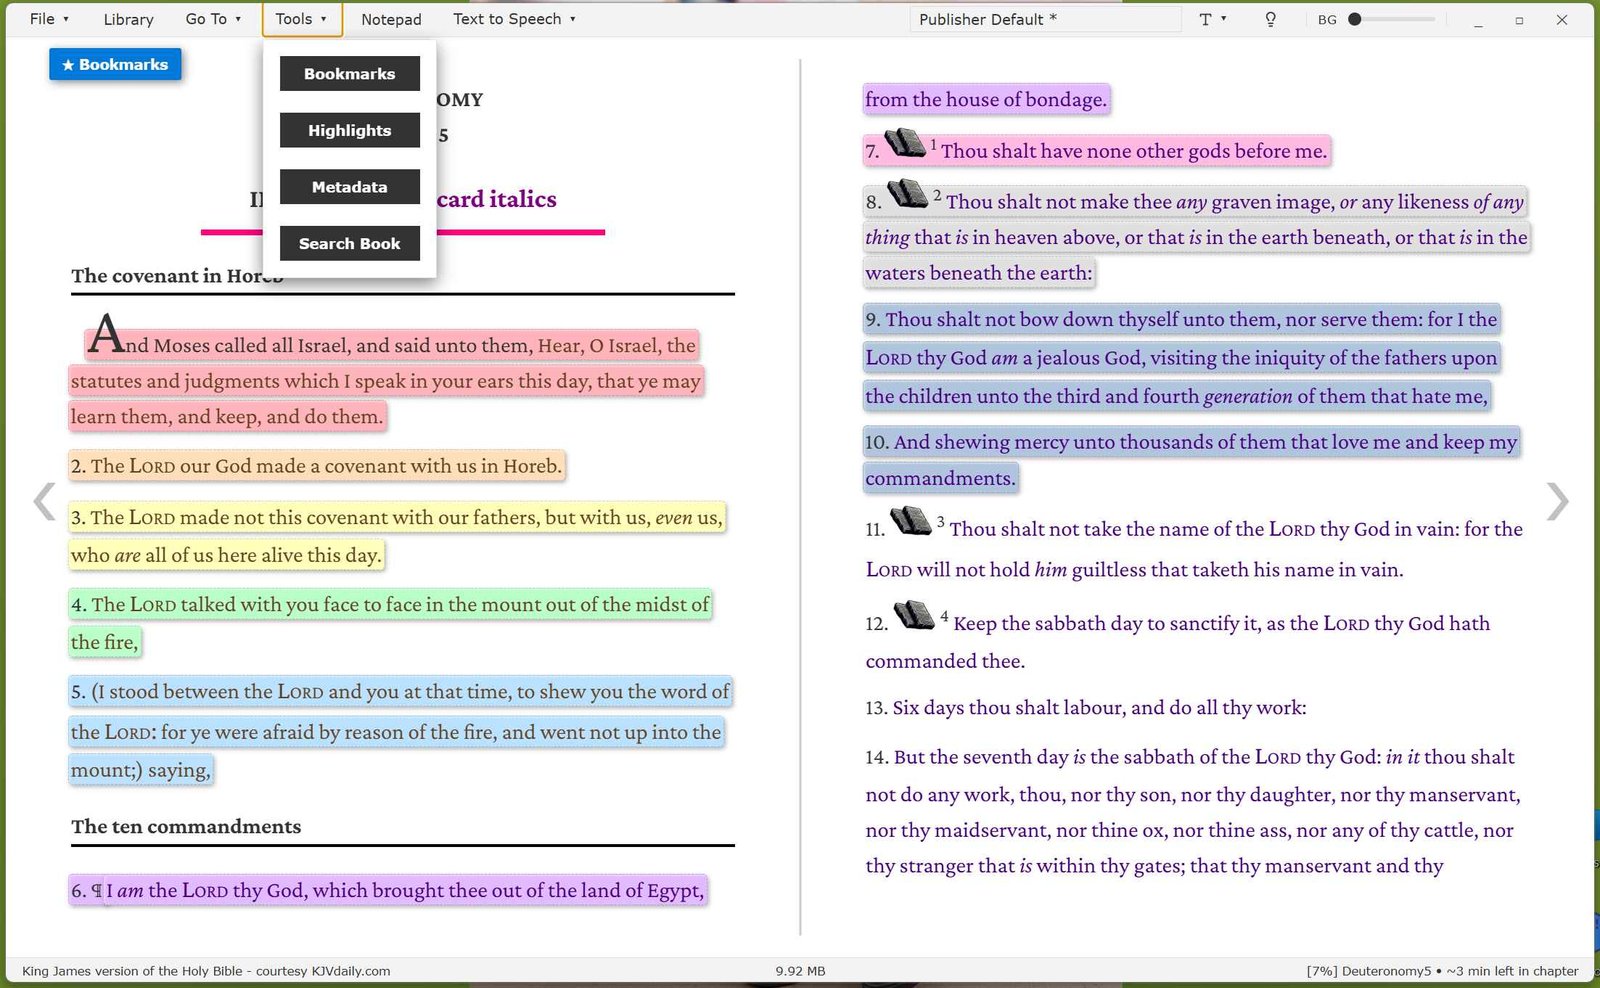Click the 'BG' label in the toolbar
Image resolution: width=1600 pixels, height=988 pixels.
pos(1327,20)
